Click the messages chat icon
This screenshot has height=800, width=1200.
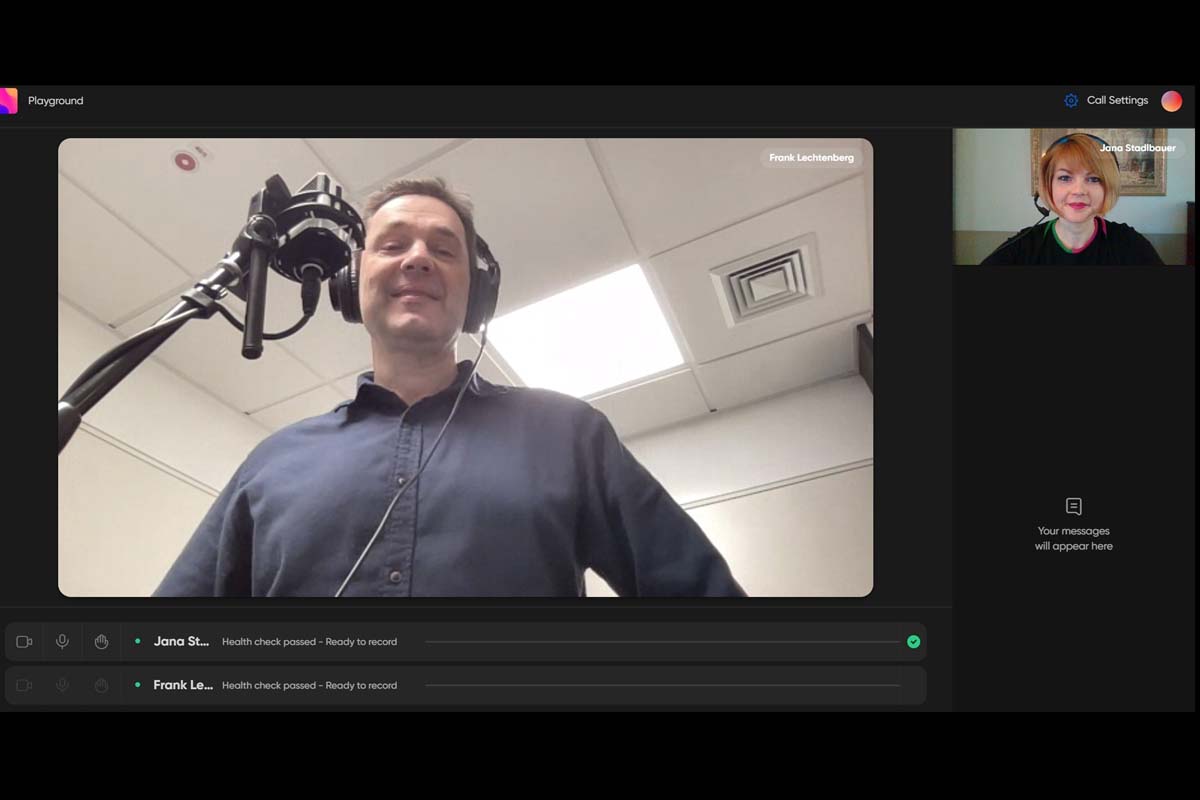point(1074,506)
